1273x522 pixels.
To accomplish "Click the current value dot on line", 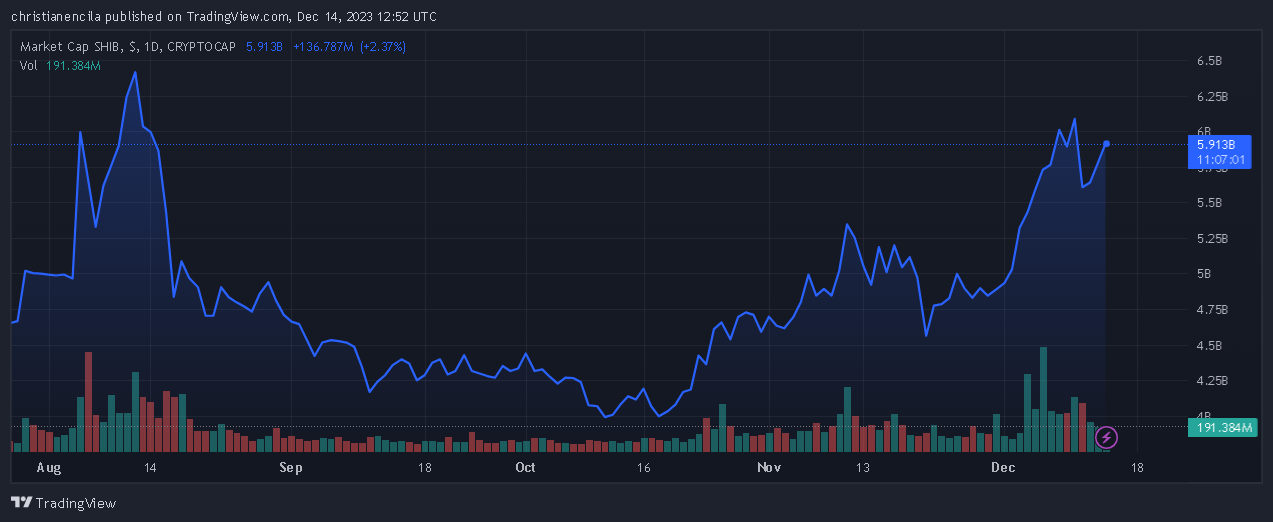I will 1106,144.
